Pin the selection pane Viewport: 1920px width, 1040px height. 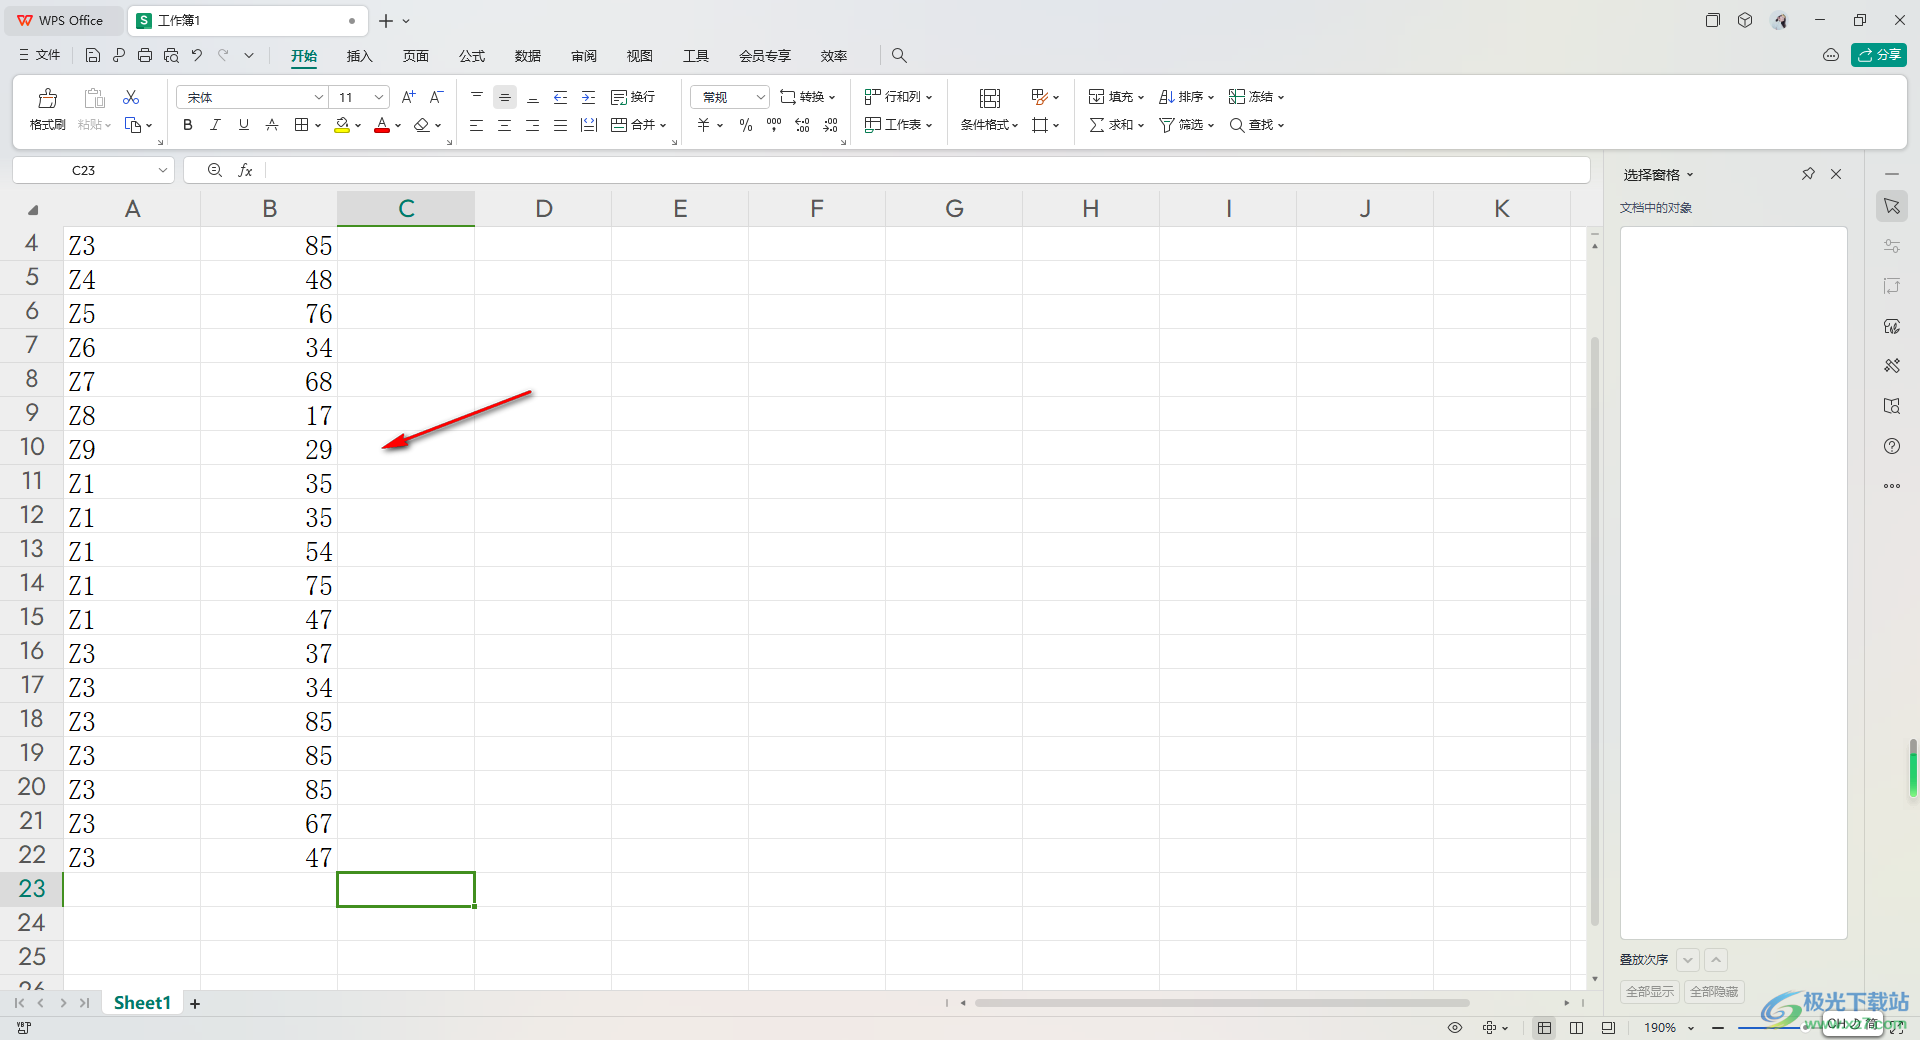pyautogui.click(x=1808, y=174)
